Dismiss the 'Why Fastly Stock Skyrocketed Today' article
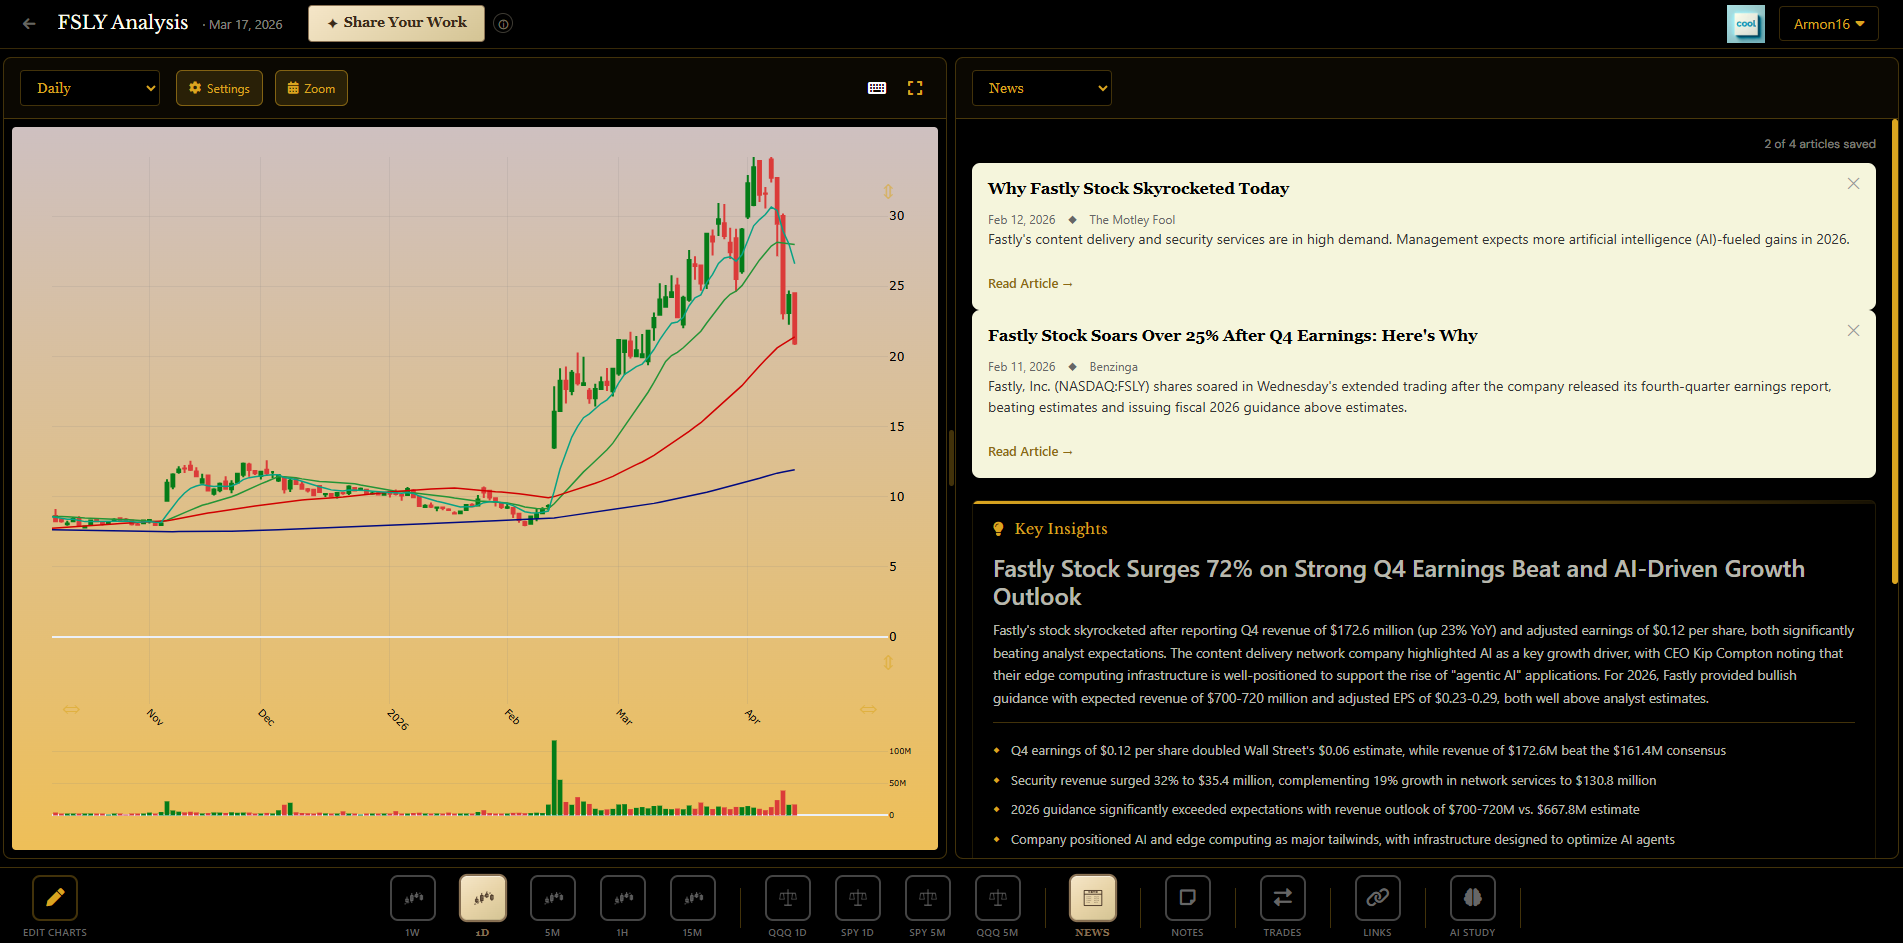The width and height of the screenshot is (1903, 943). [x=1853, y=184]
